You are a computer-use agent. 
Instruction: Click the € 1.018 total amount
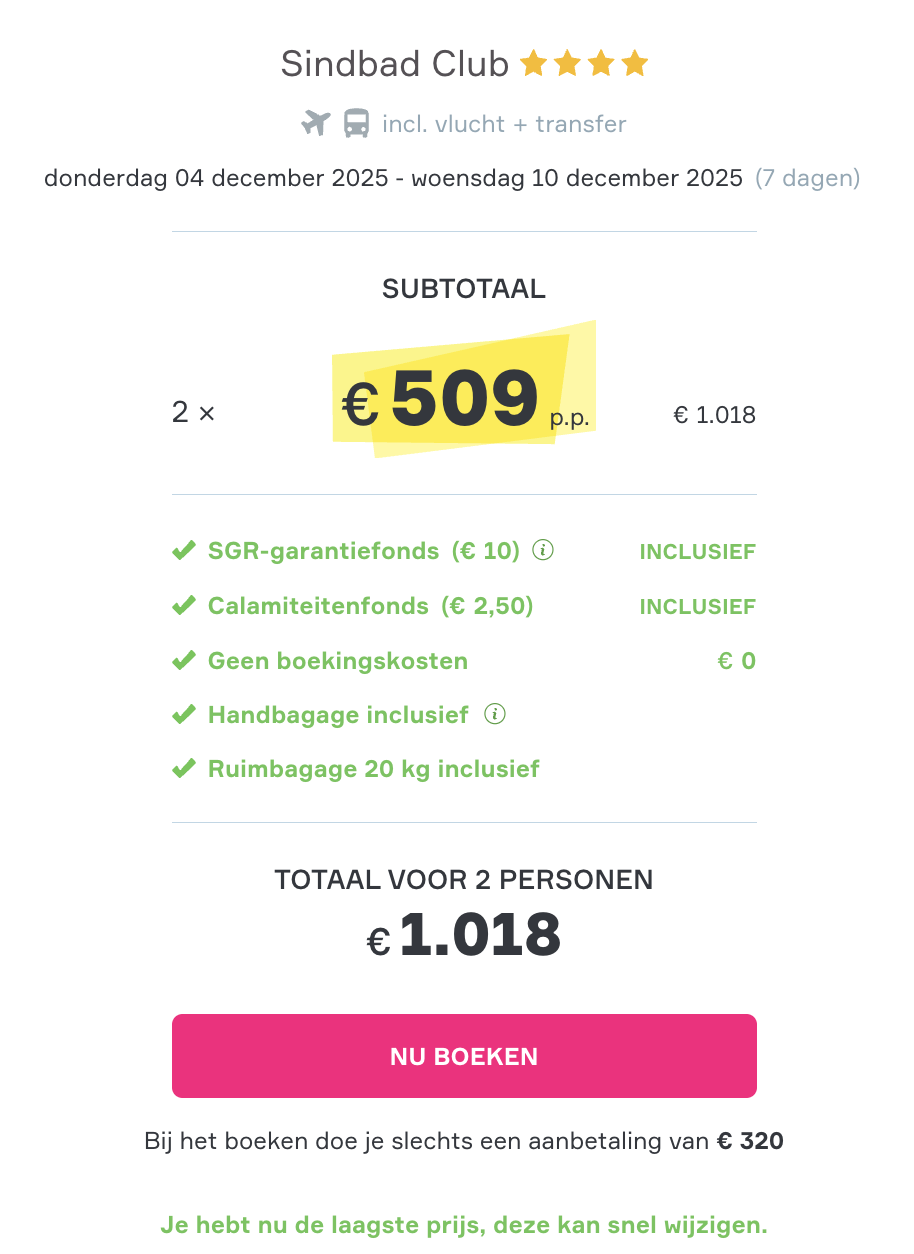pos(463,934)
